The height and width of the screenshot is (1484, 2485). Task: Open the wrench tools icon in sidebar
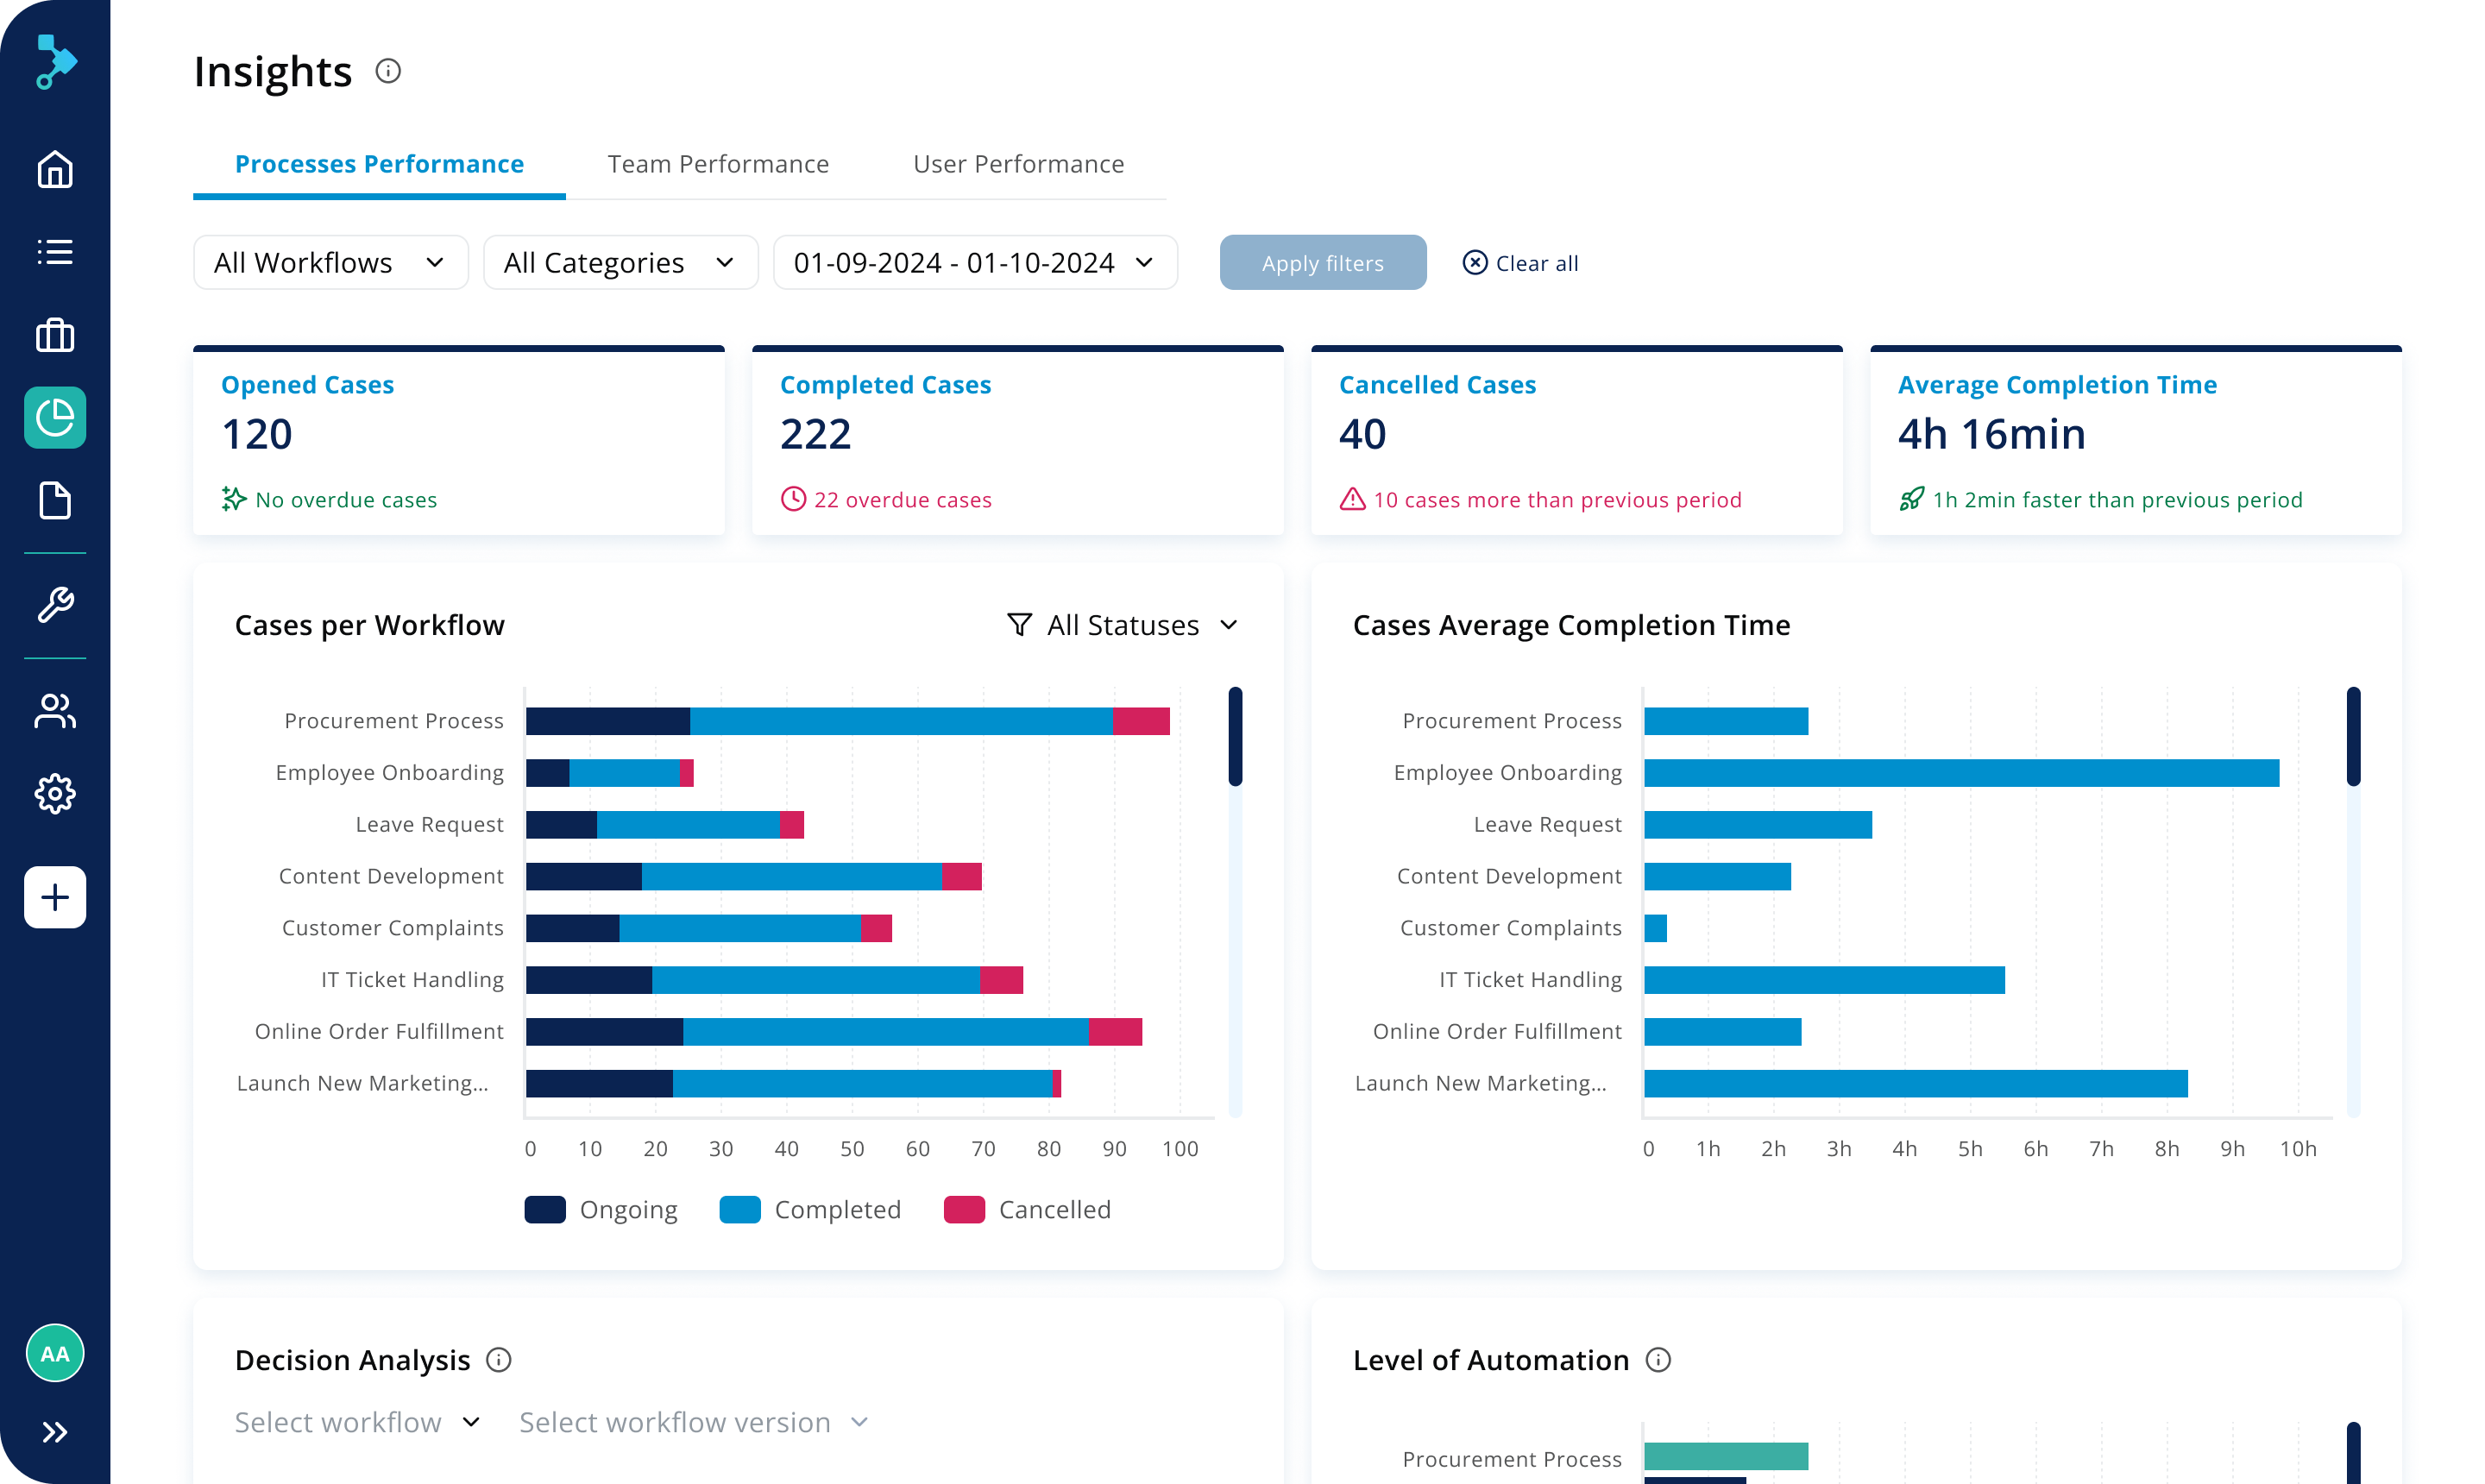[x=55, y=604]
